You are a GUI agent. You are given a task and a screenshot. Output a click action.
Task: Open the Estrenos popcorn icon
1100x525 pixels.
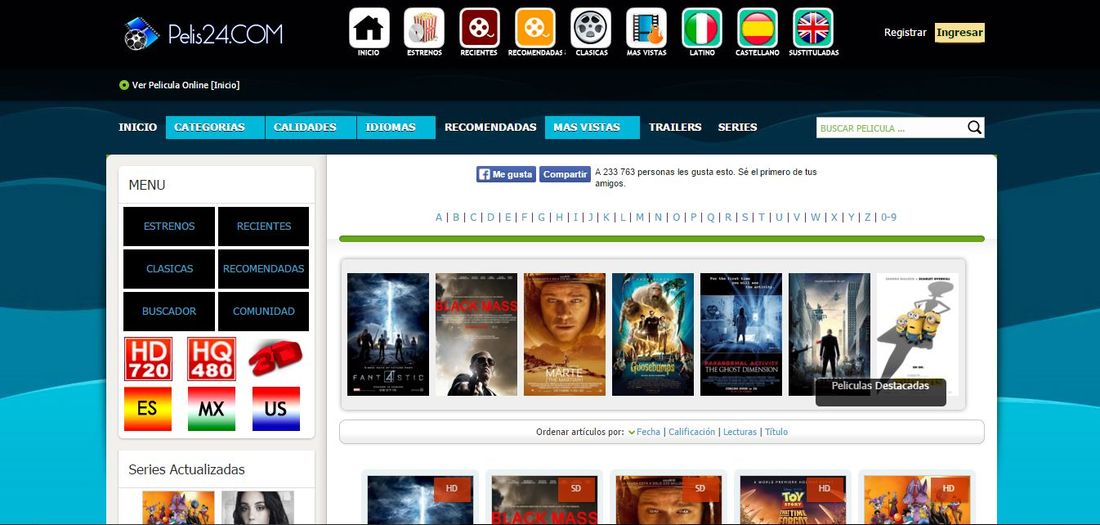pos(424,28)
